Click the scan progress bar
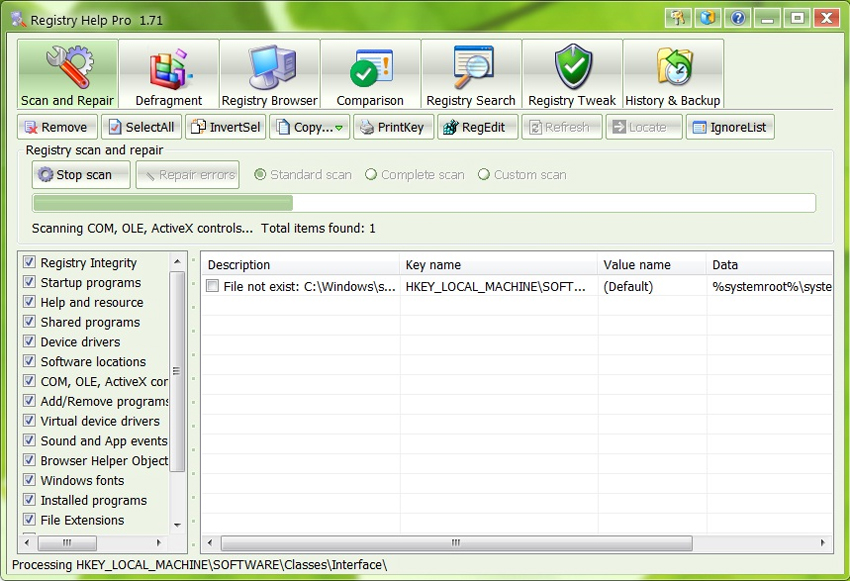The height and width of the screenshot is (581, 850). (423, 203)
